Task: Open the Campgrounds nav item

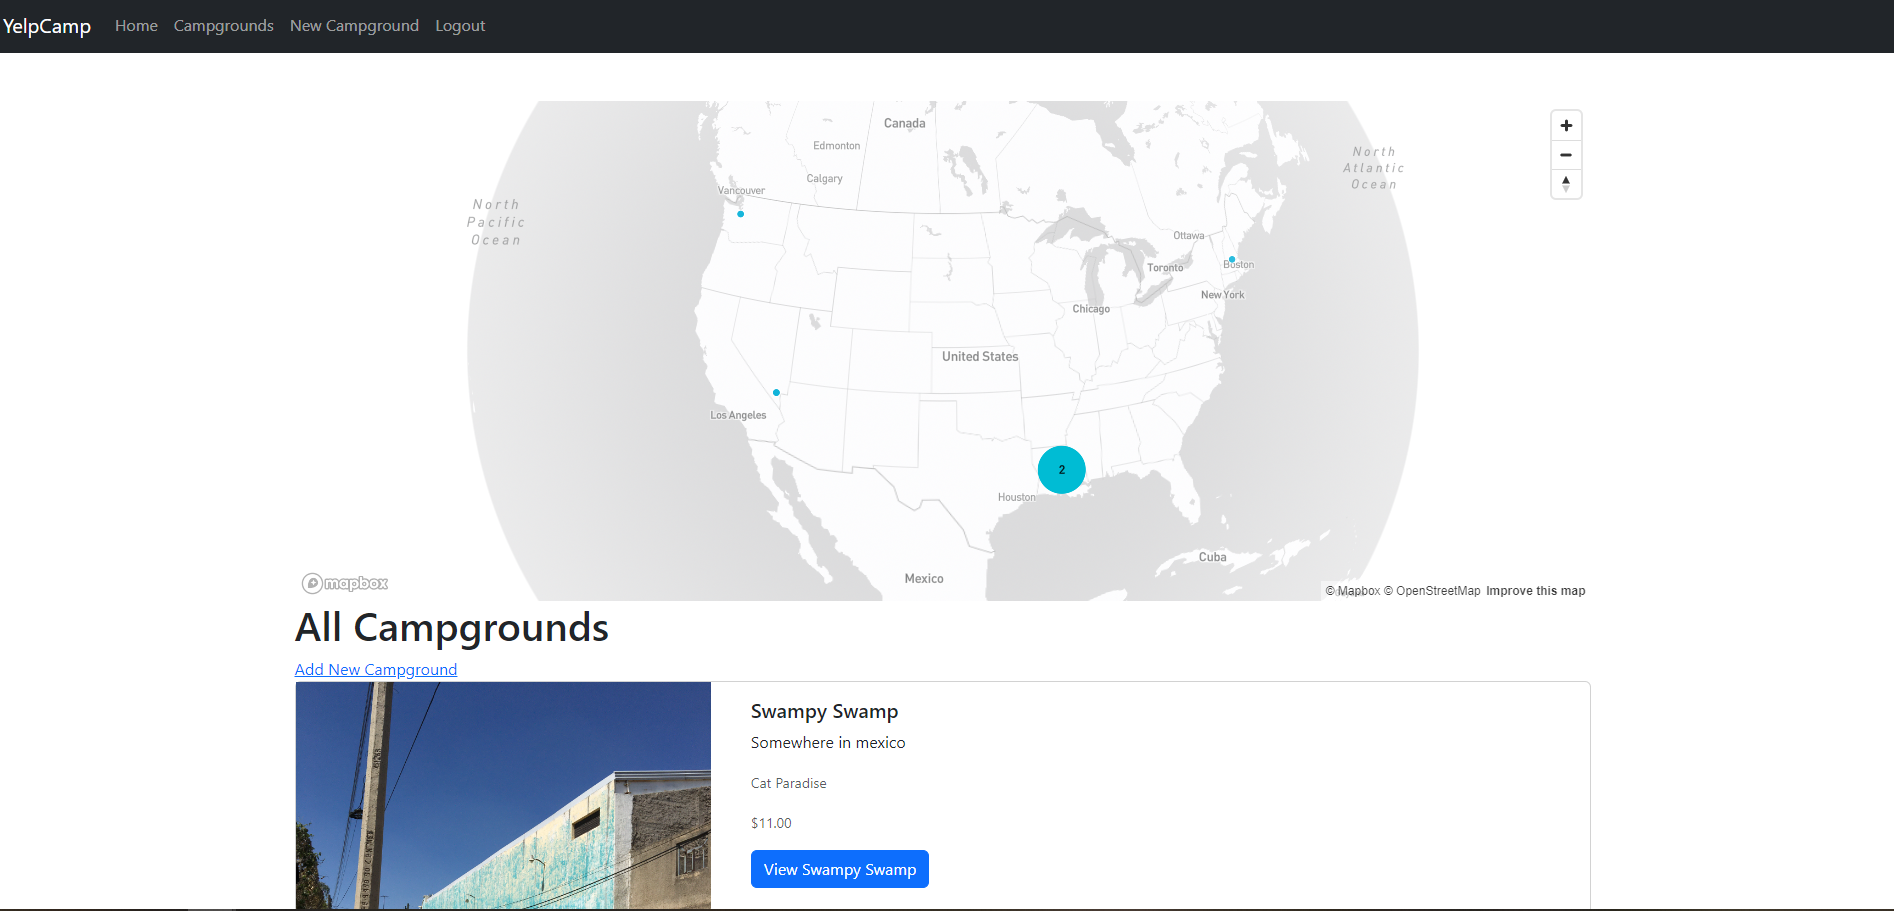Action: pos(224,26)
